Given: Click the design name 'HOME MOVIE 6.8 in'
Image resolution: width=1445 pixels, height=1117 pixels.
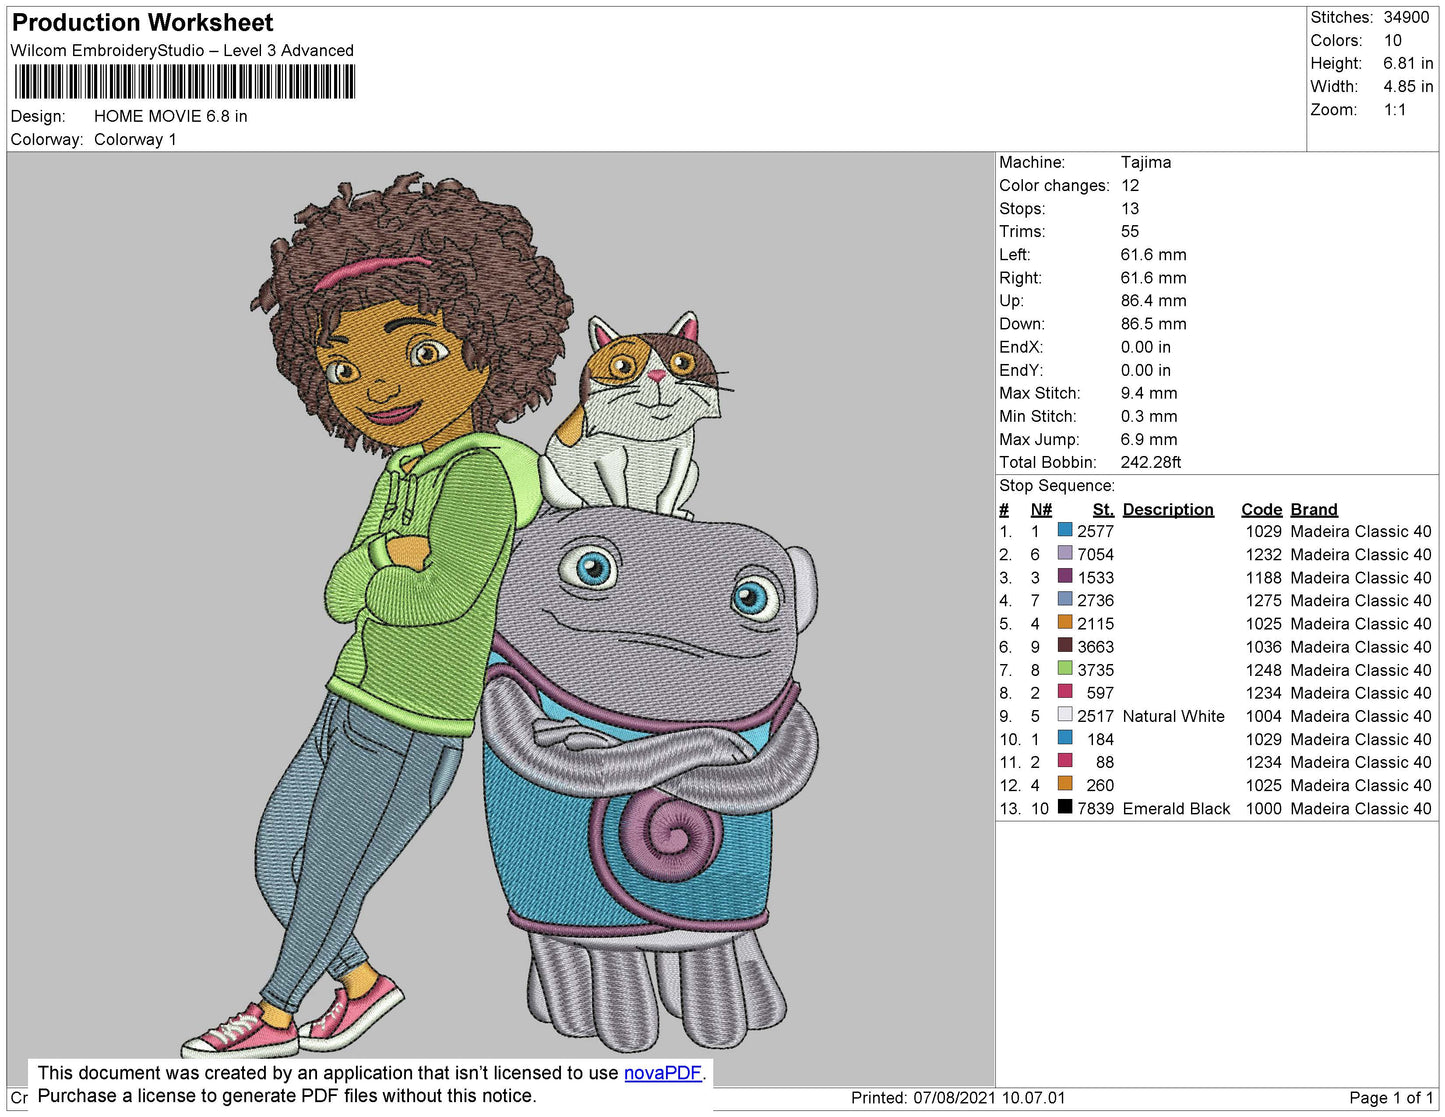Looking at the screenshot, I should pos(171,116).
